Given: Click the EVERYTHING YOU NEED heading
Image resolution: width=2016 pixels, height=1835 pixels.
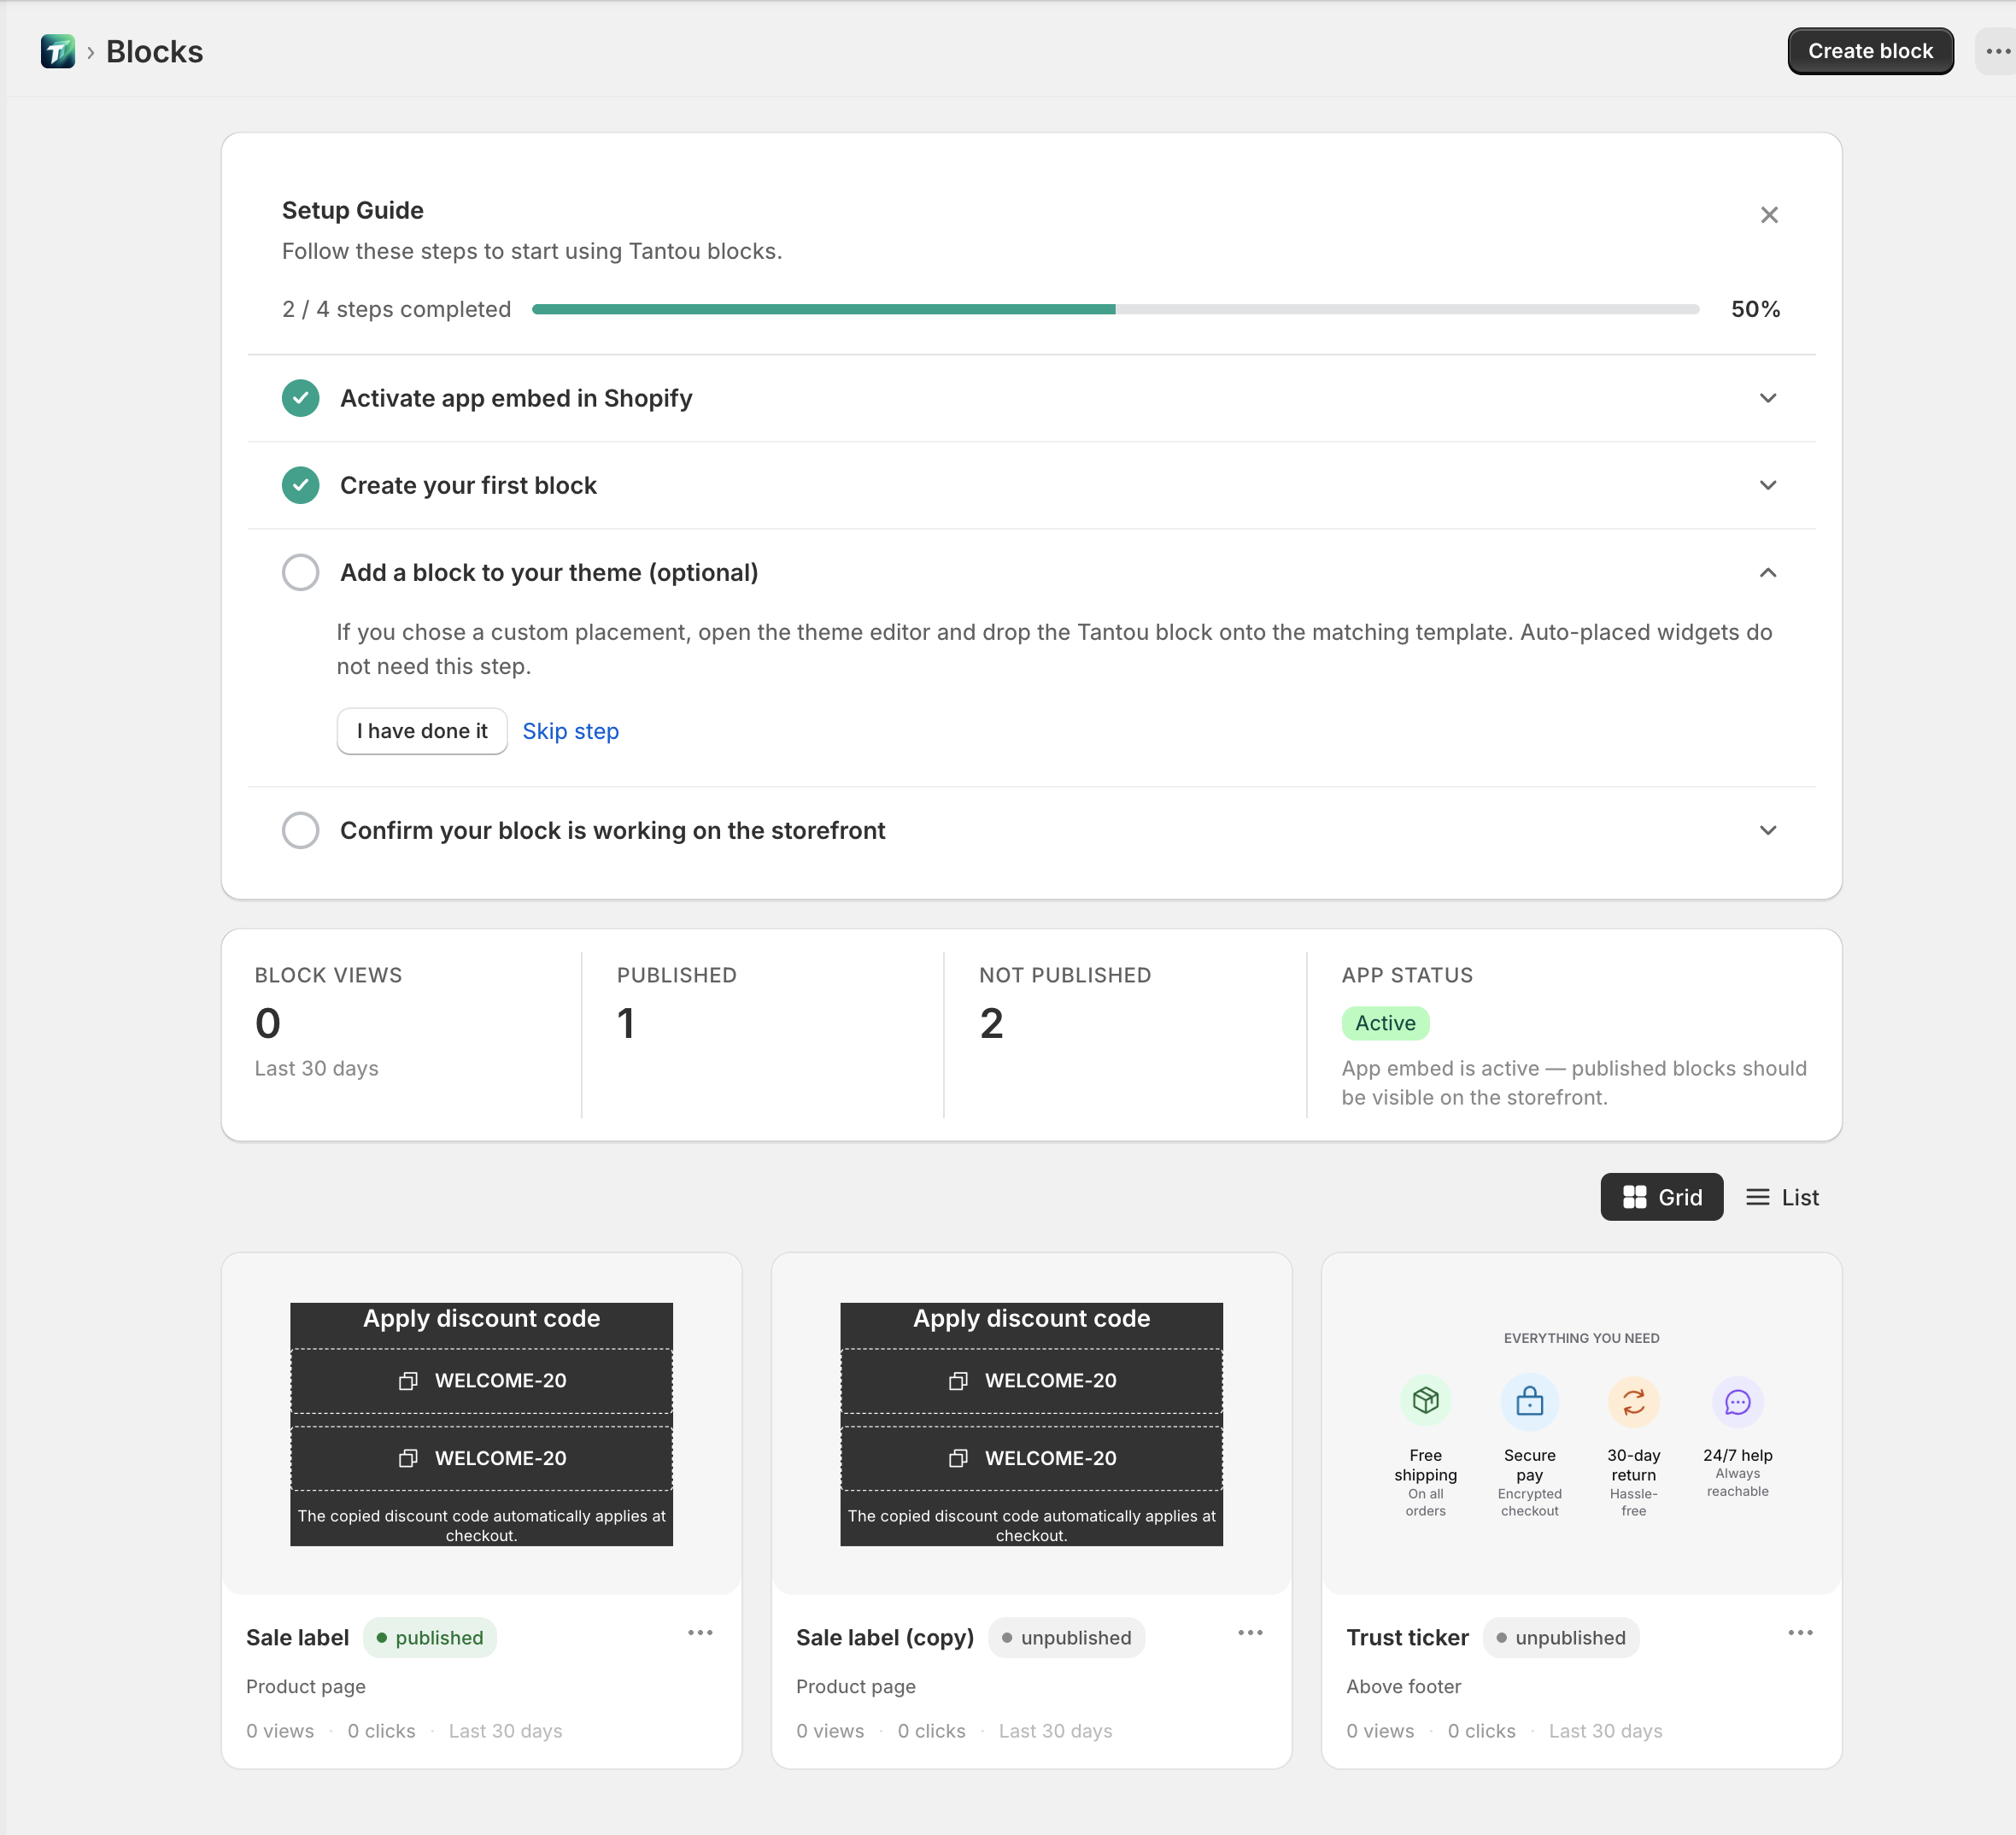Looking at the screenshot, I should 1581,1339.
